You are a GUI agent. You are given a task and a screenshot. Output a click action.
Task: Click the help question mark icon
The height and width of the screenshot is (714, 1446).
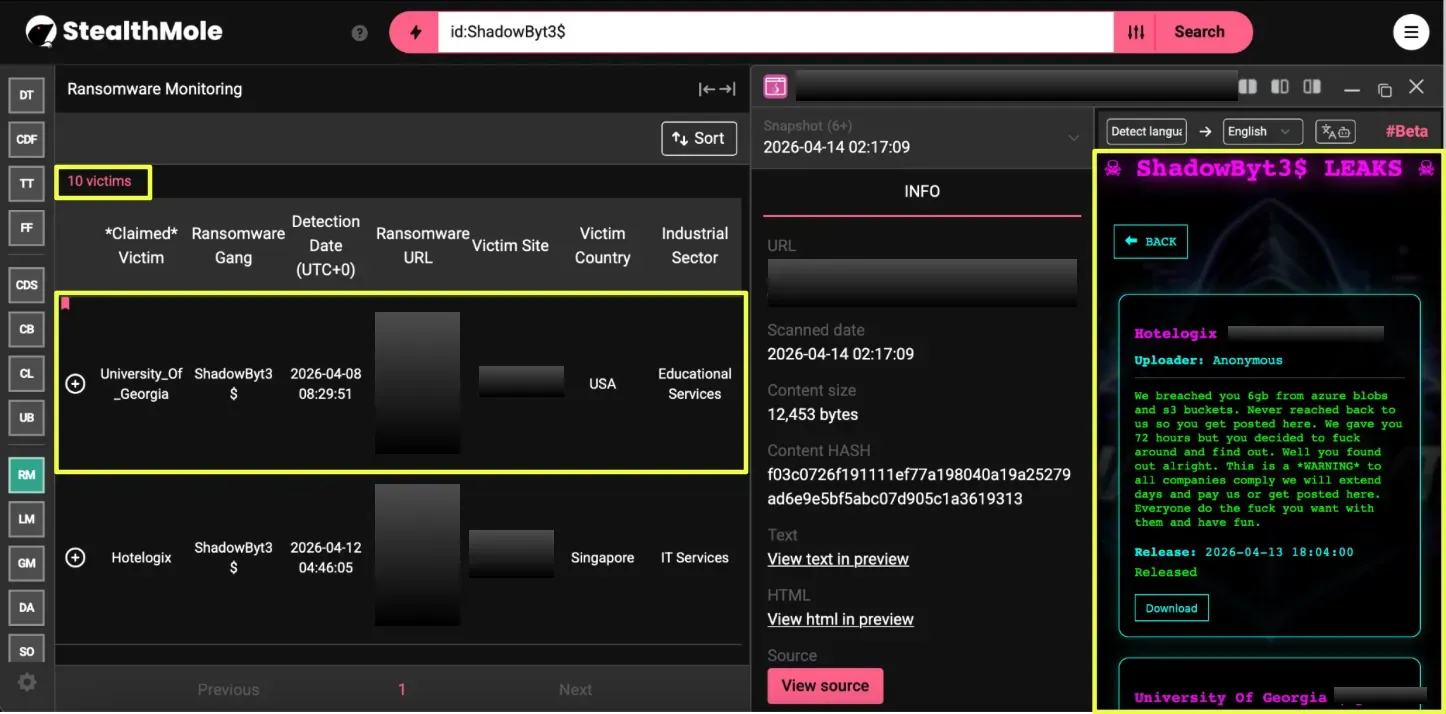(x=360, y=33)
